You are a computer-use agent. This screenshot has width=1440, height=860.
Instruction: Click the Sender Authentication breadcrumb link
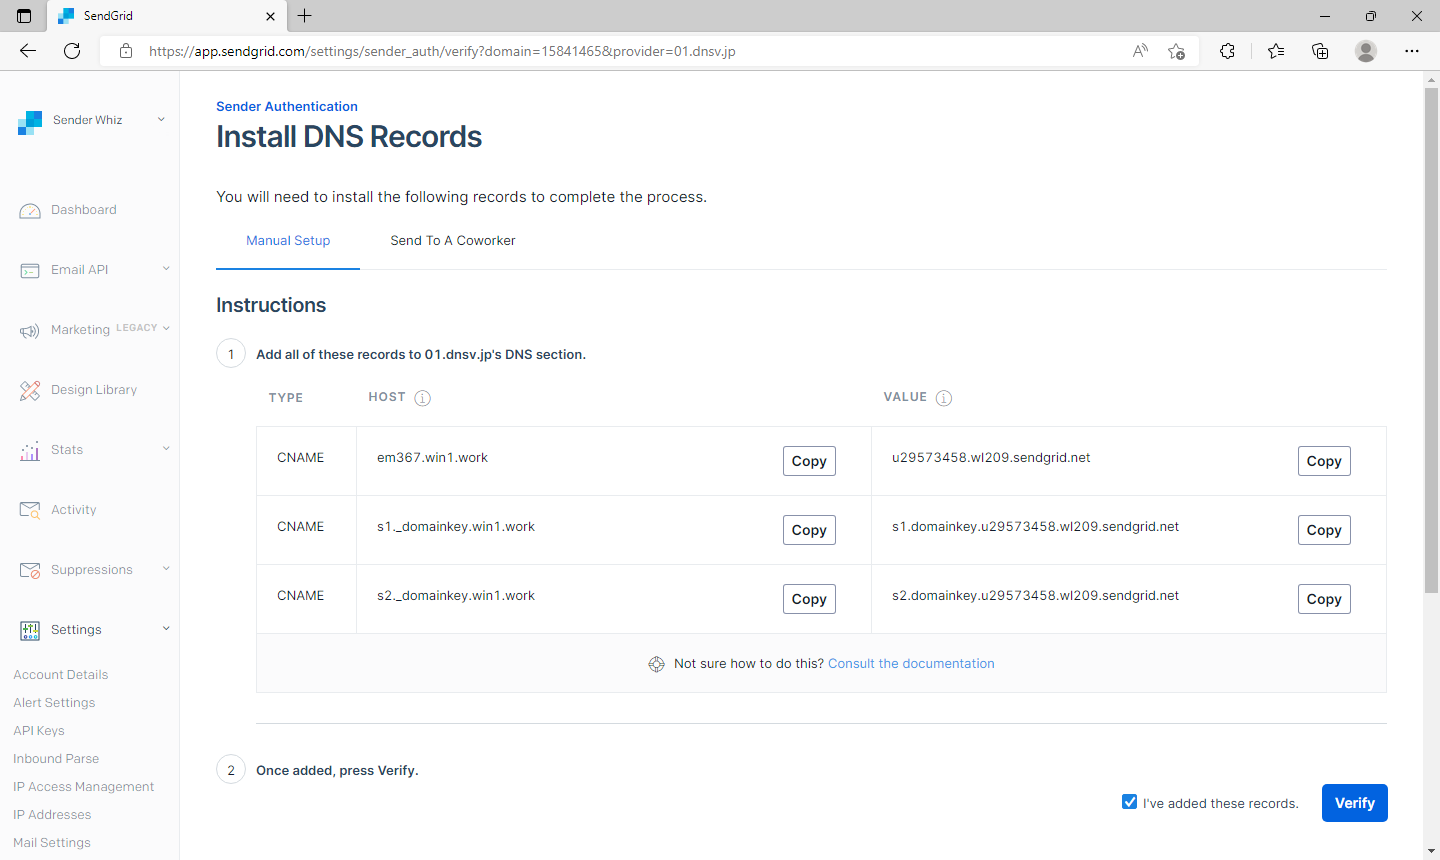287,107
